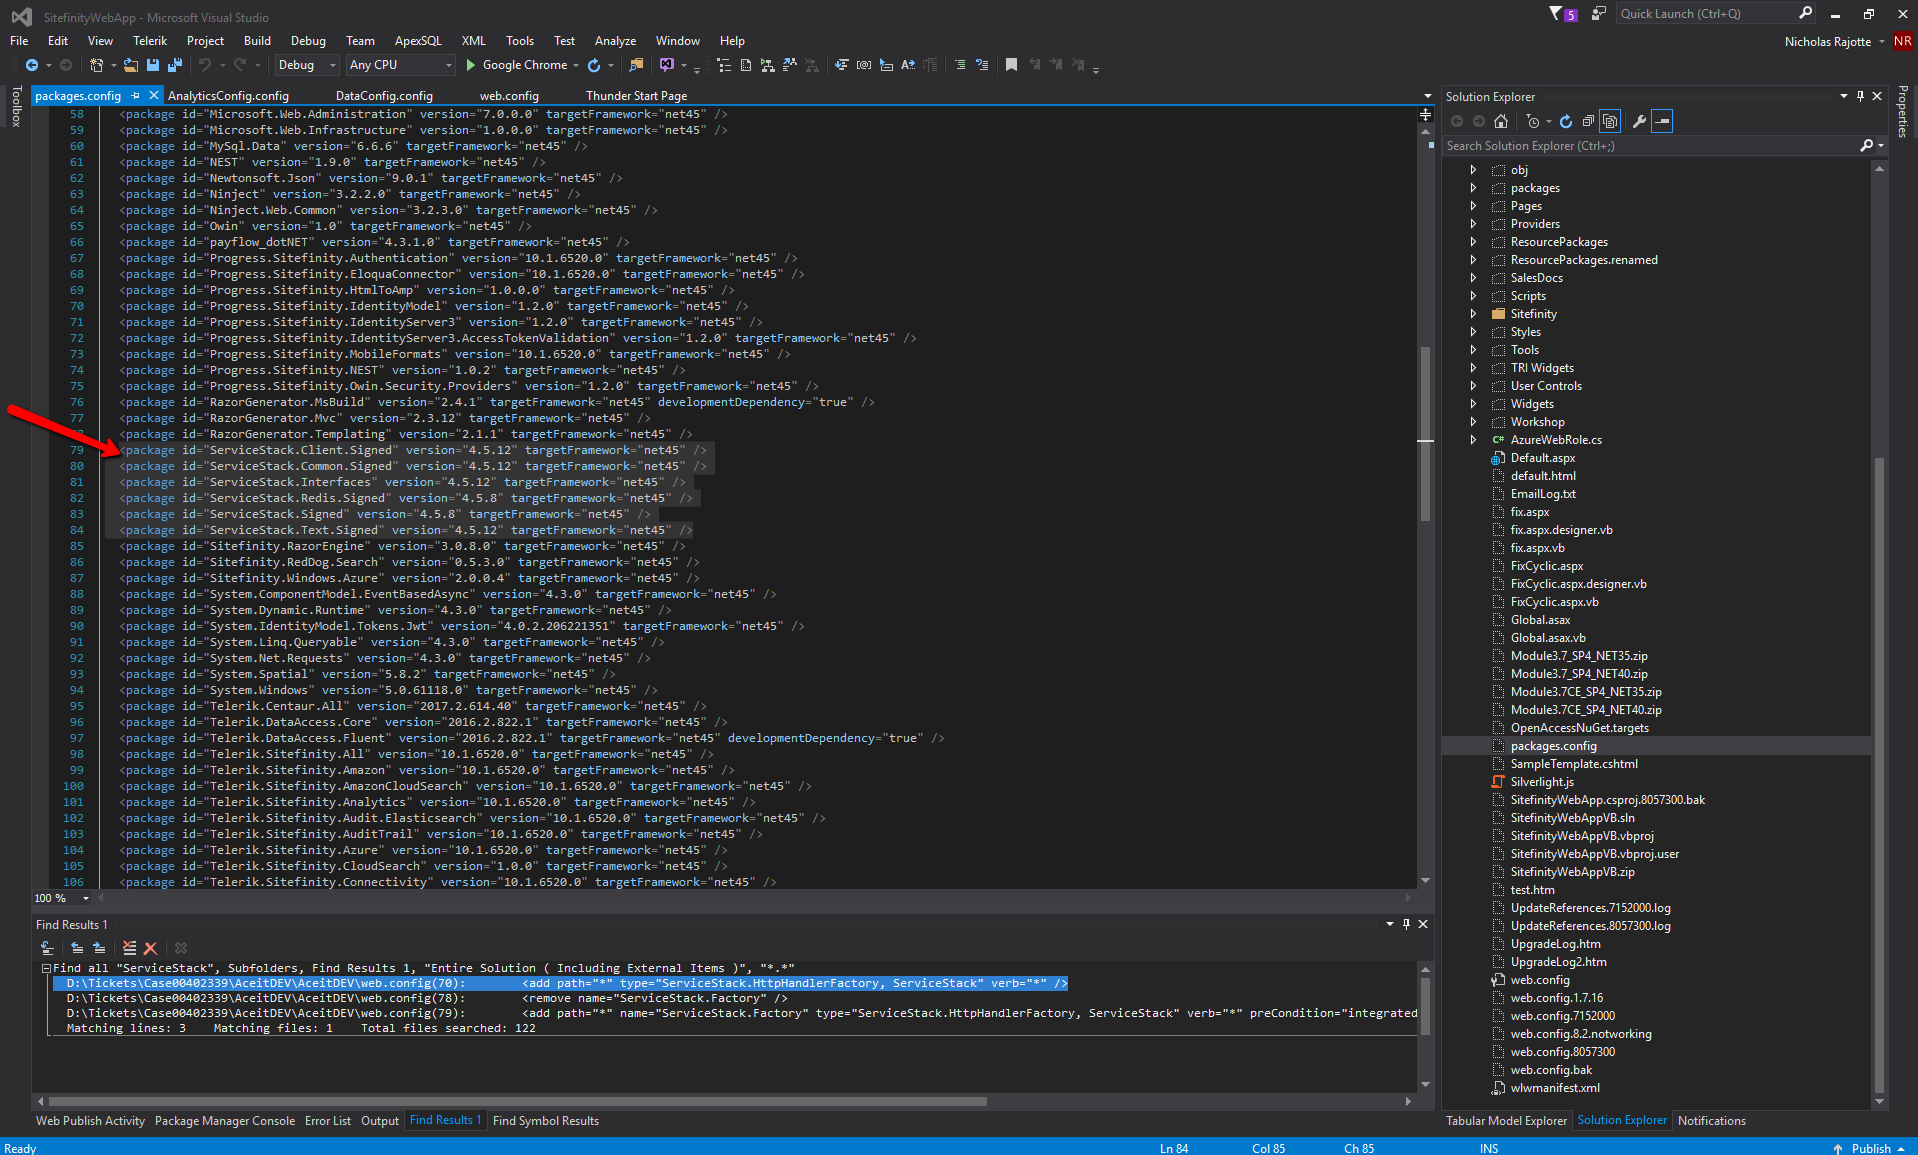This screenshot has height=1155, width=1918.
Task: Click the Nicholas Rajotte account name
Action: tap(1828, 41)
